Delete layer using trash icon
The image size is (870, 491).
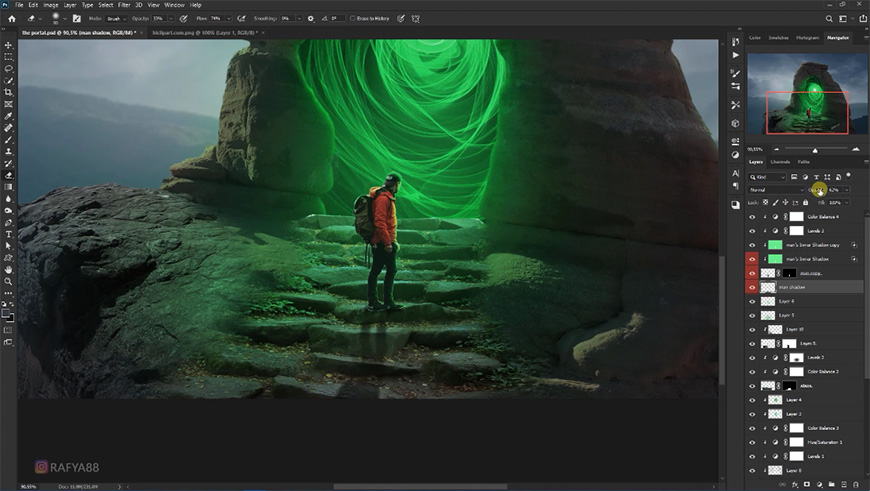tap(856, 484)
